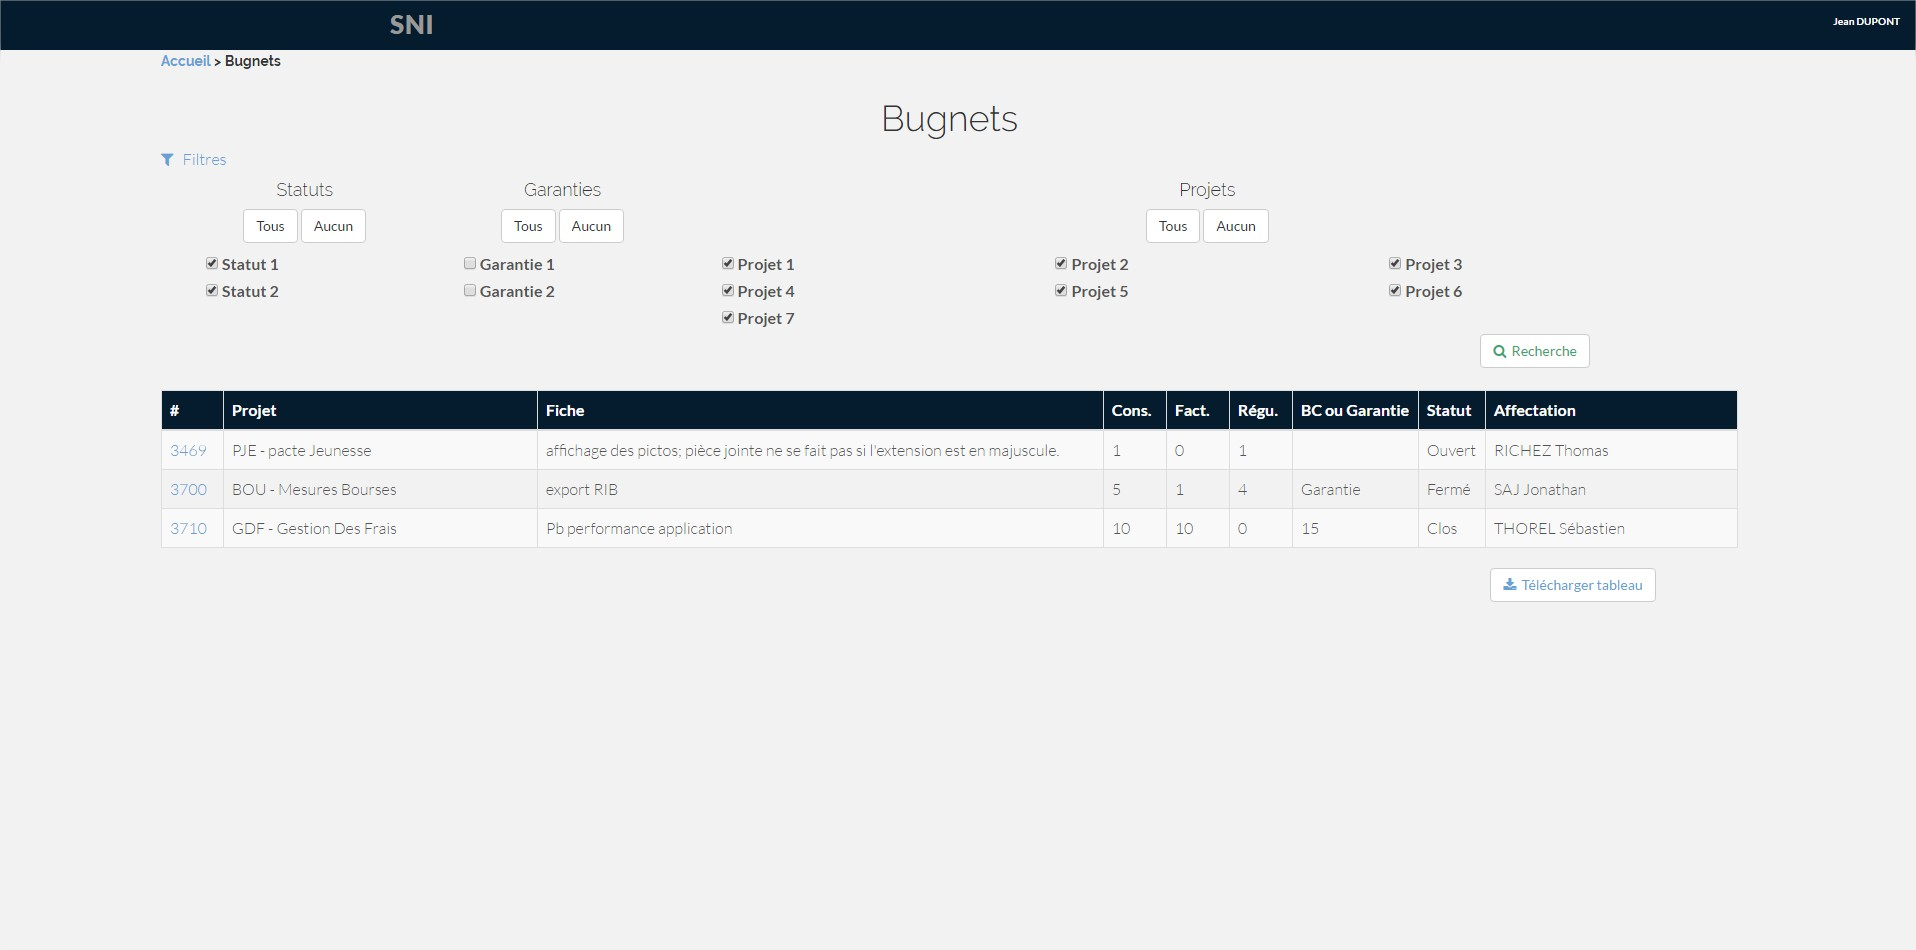Enable the Garantie 2 checkbox

click(470, 291)
